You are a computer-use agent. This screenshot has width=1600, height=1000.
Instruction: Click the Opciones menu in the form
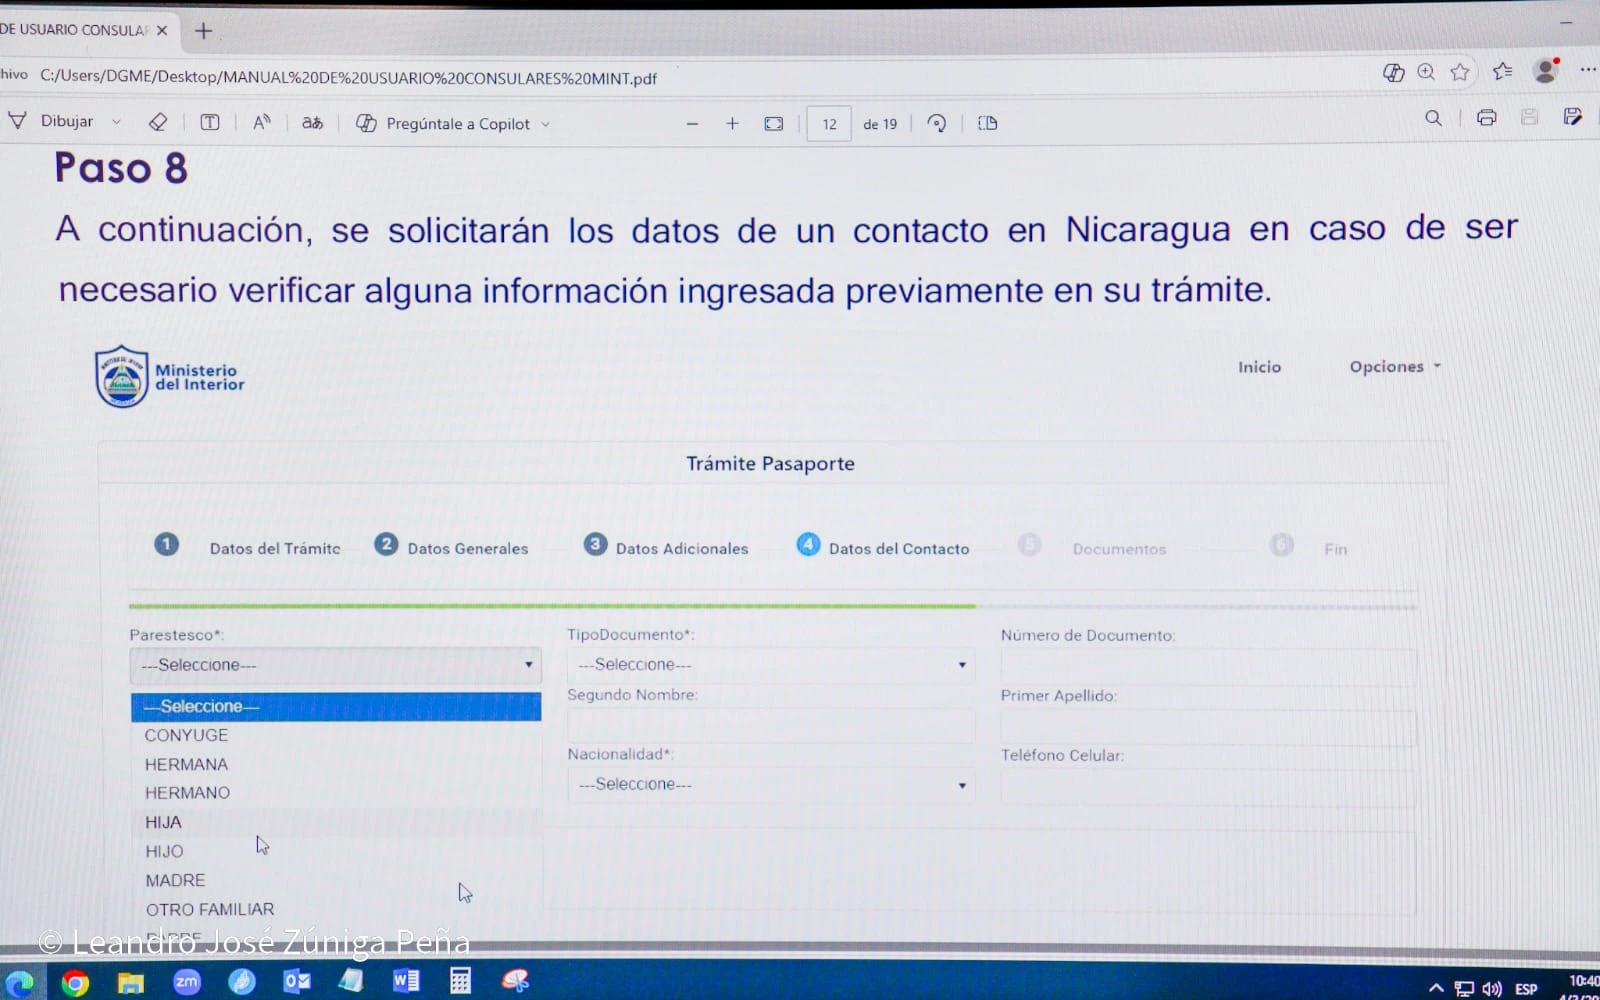(x=1394, y=367)
